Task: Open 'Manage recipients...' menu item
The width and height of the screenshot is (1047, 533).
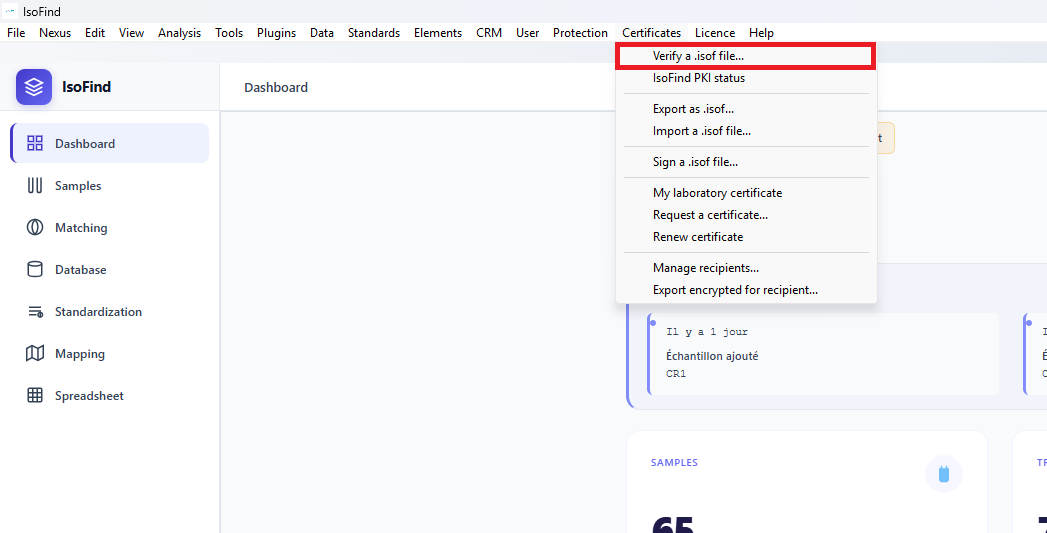Action: 746,268
